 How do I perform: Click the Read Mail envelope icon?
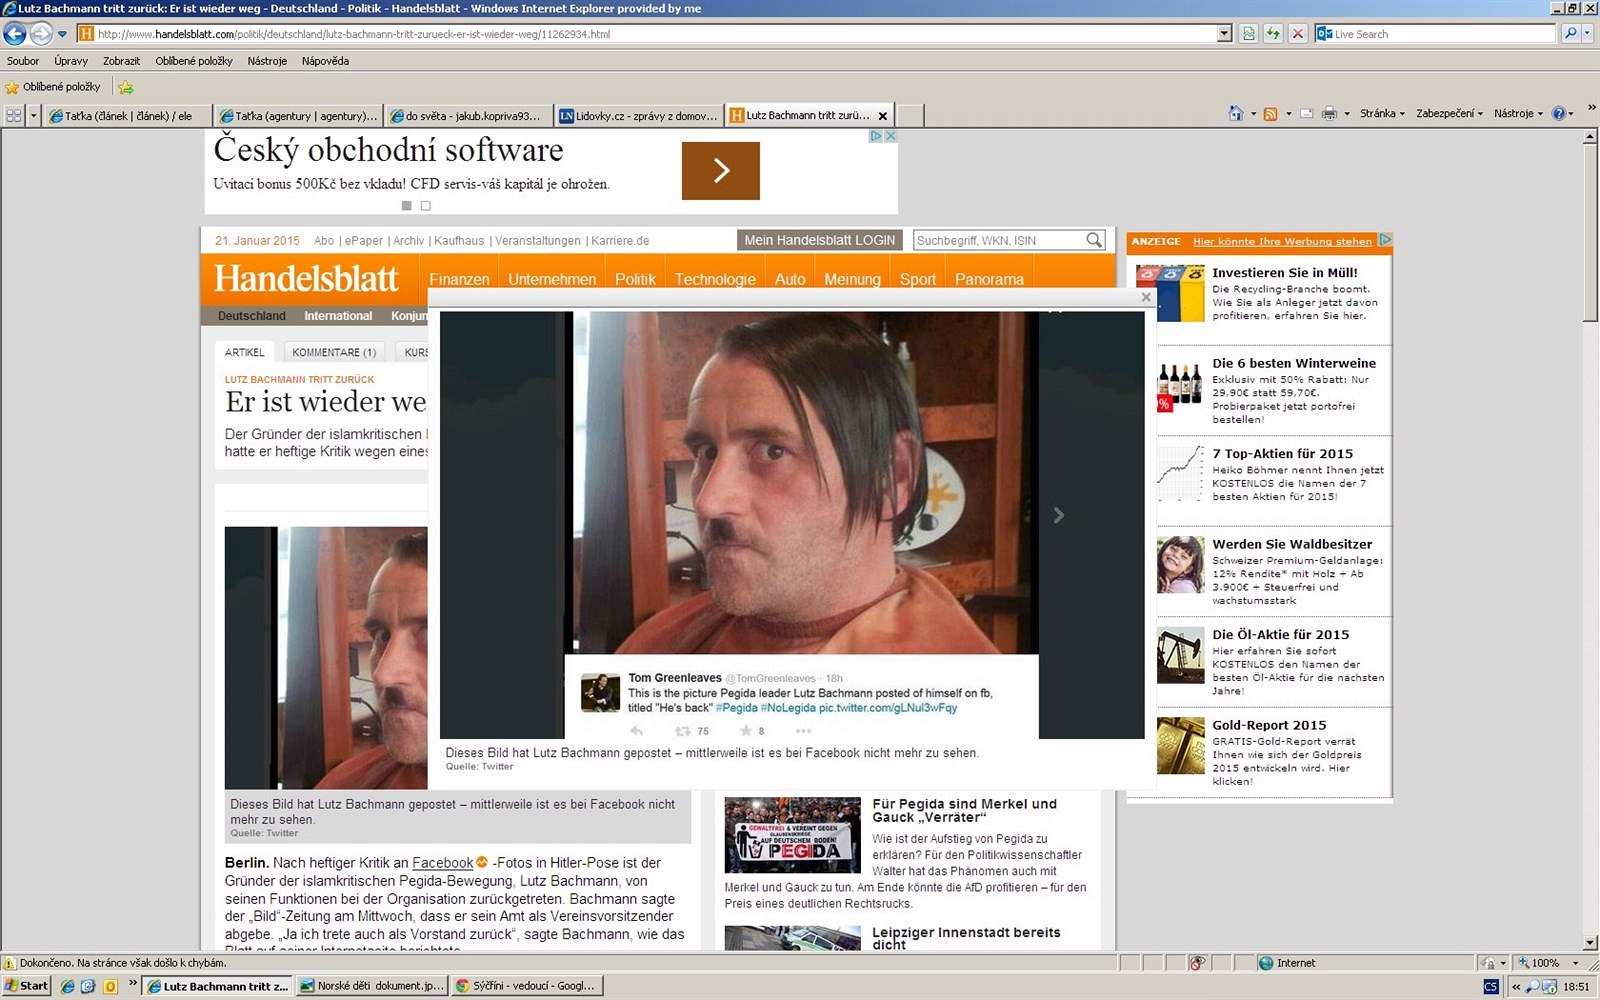click(x=1306, y=114)
